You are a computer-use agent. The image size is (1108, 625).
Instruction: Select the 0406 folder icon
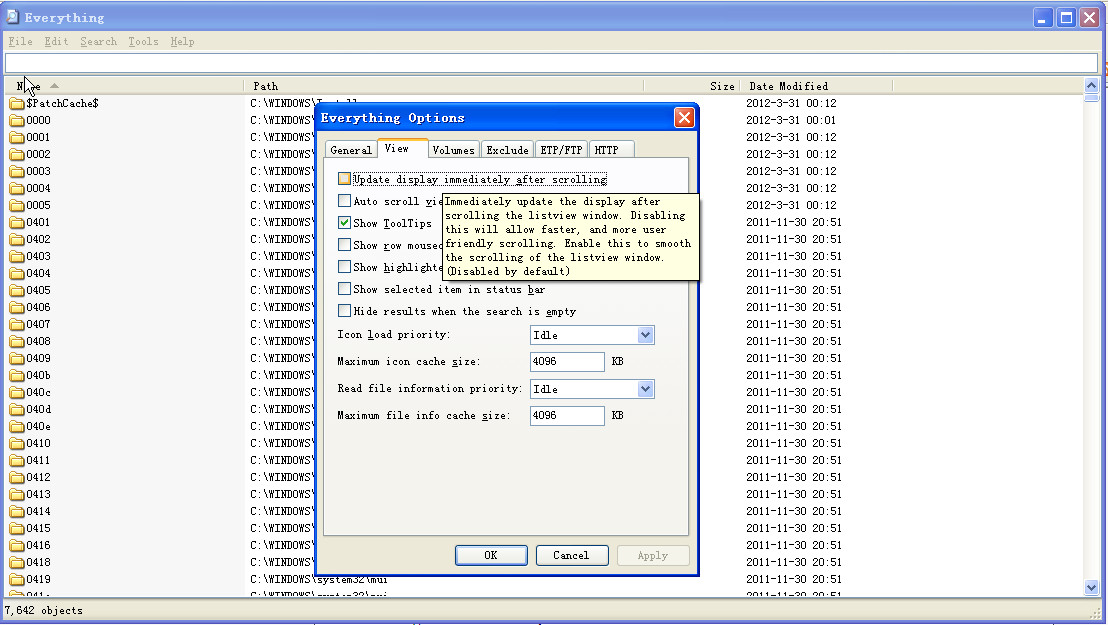click(17, 307)
